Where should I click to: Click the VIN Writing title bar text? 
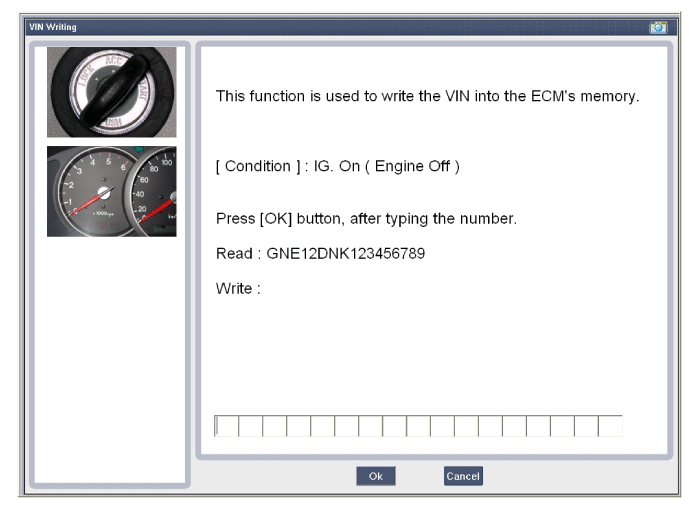pos(53,27)
